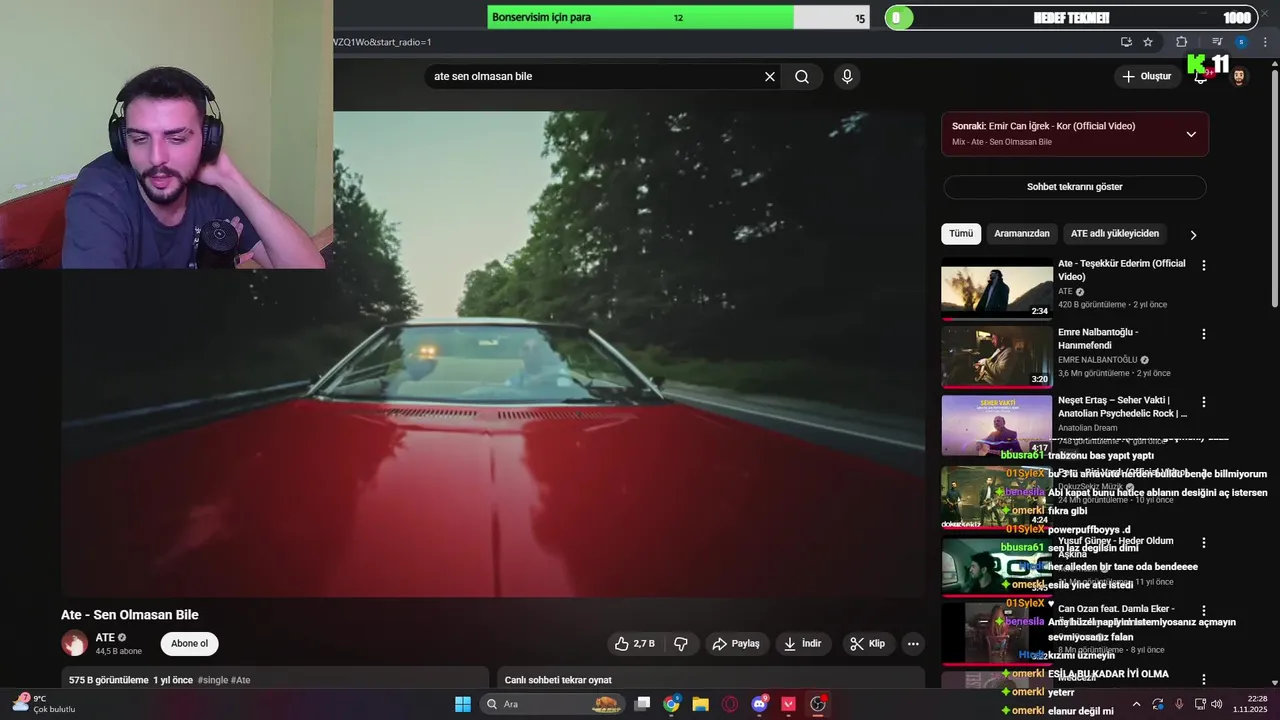This screenshot has height=720, width=1280.
Task: Open options for Ate - Teşekkür Ederim video
Action: coord(1204,266)
